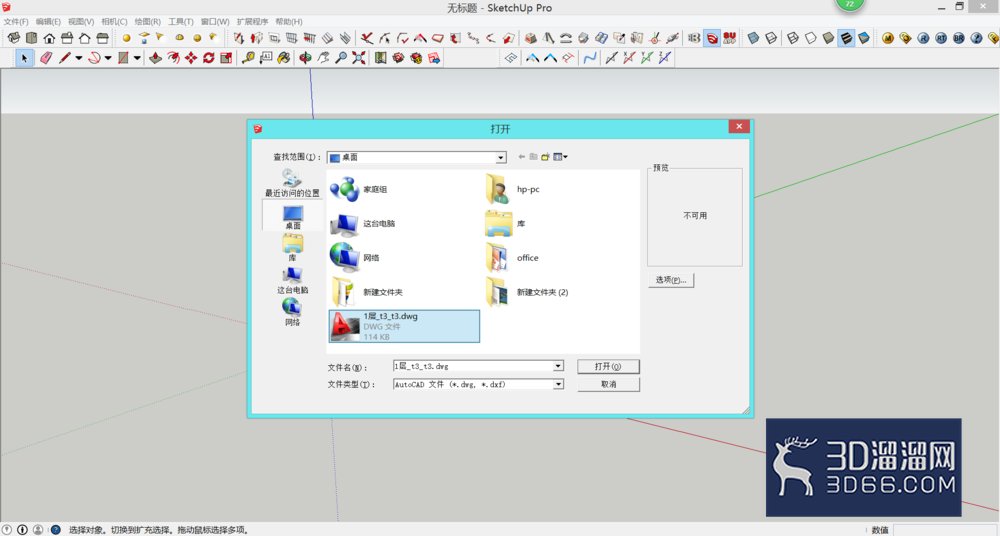
Task: Activate the Arc drawing tool
Action: pyautogui.click(x=94, y=58)
